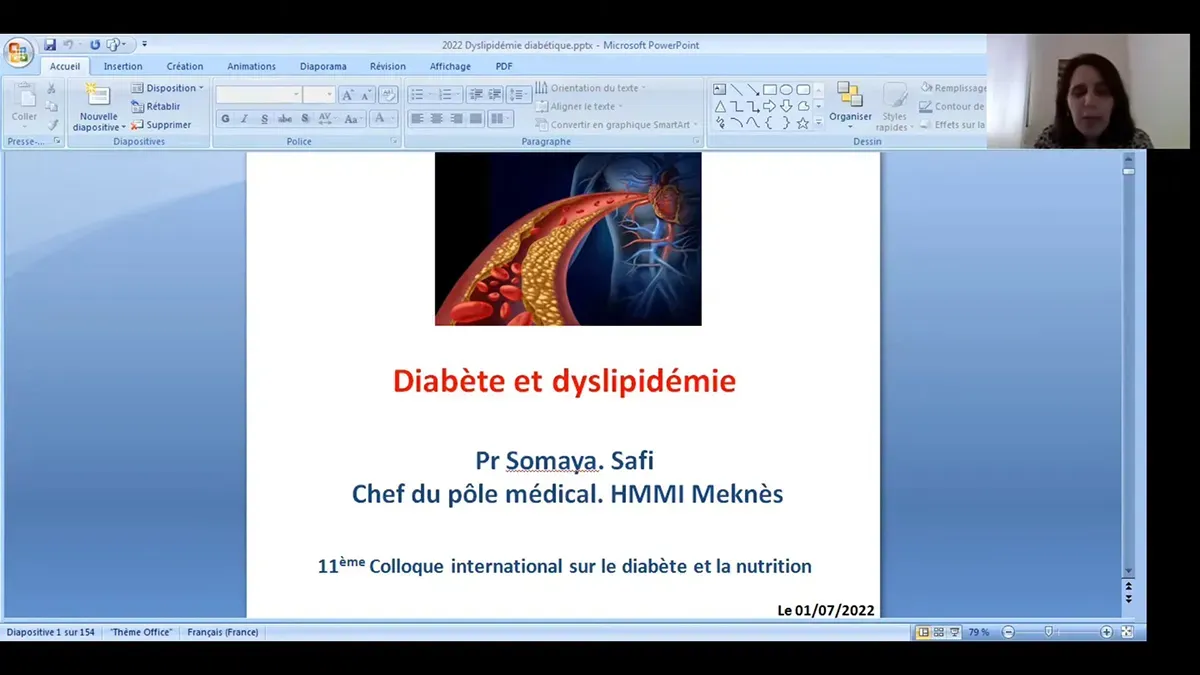Open the Disposition layout dropdown
Image resolution: width=1200 pixels, height=675 pixels.
click(167, 88)
